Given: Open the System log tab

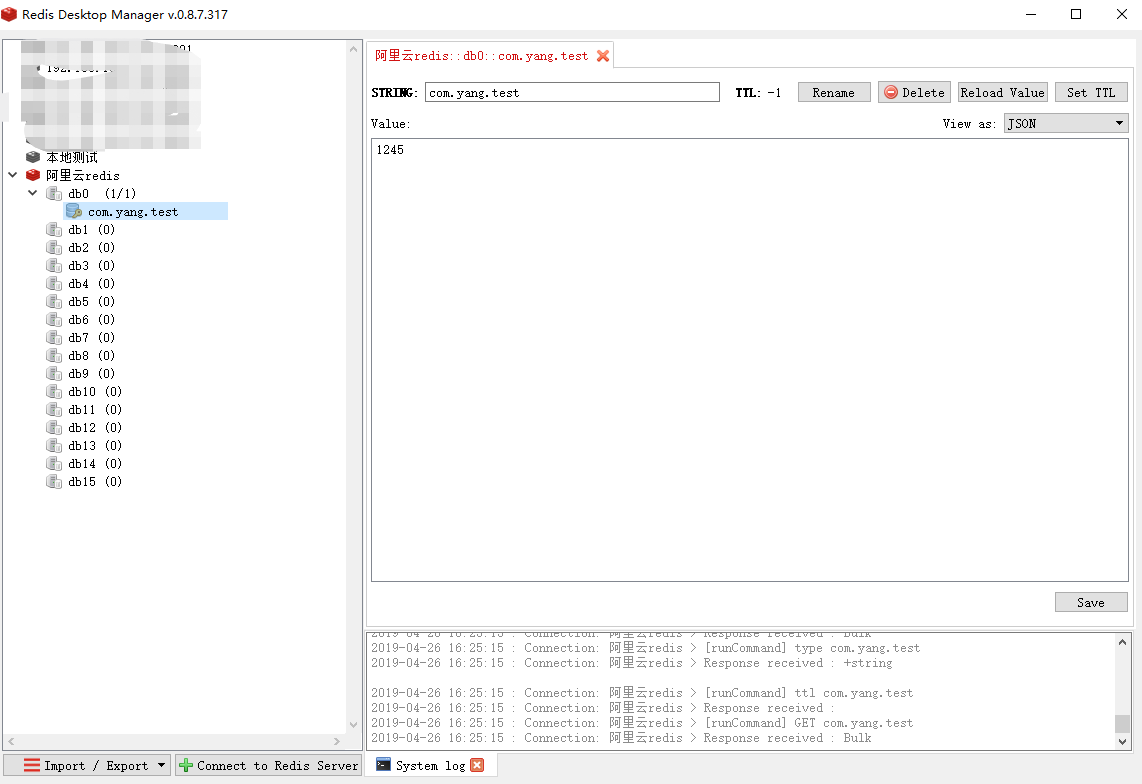Looking at the screenshot, I should click(x=430, y=765).
